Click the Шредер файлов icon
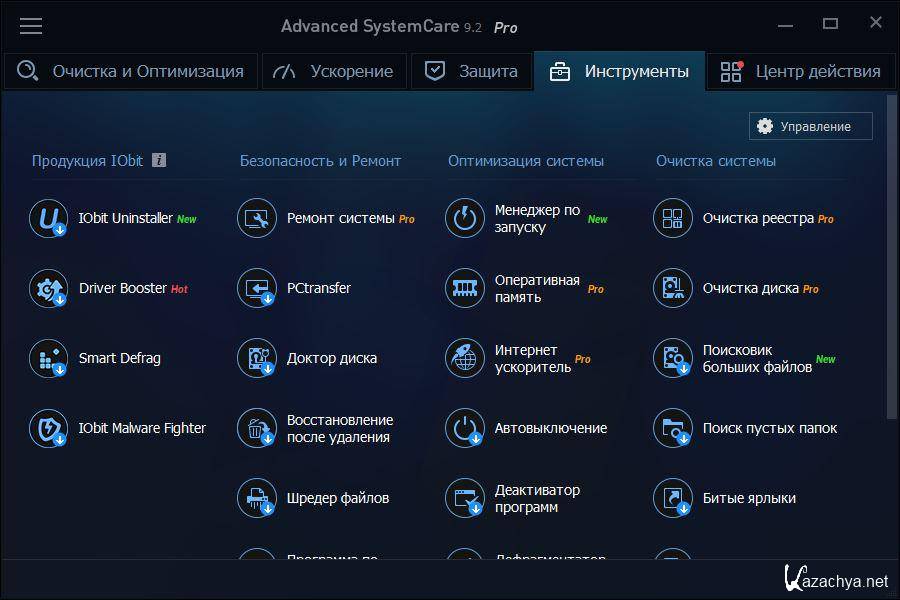Image resolution: width=900 pixels, height=600 pixels. coord(256,498)
